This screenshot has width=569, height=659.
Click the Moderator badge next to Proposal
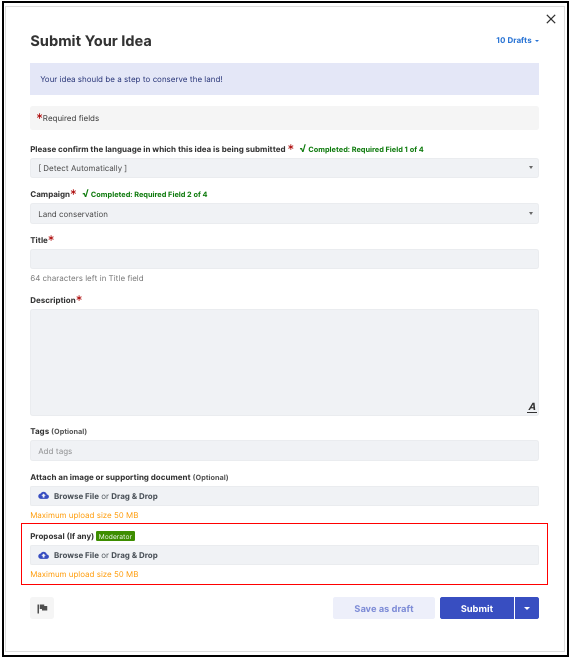tap(116, 536)
